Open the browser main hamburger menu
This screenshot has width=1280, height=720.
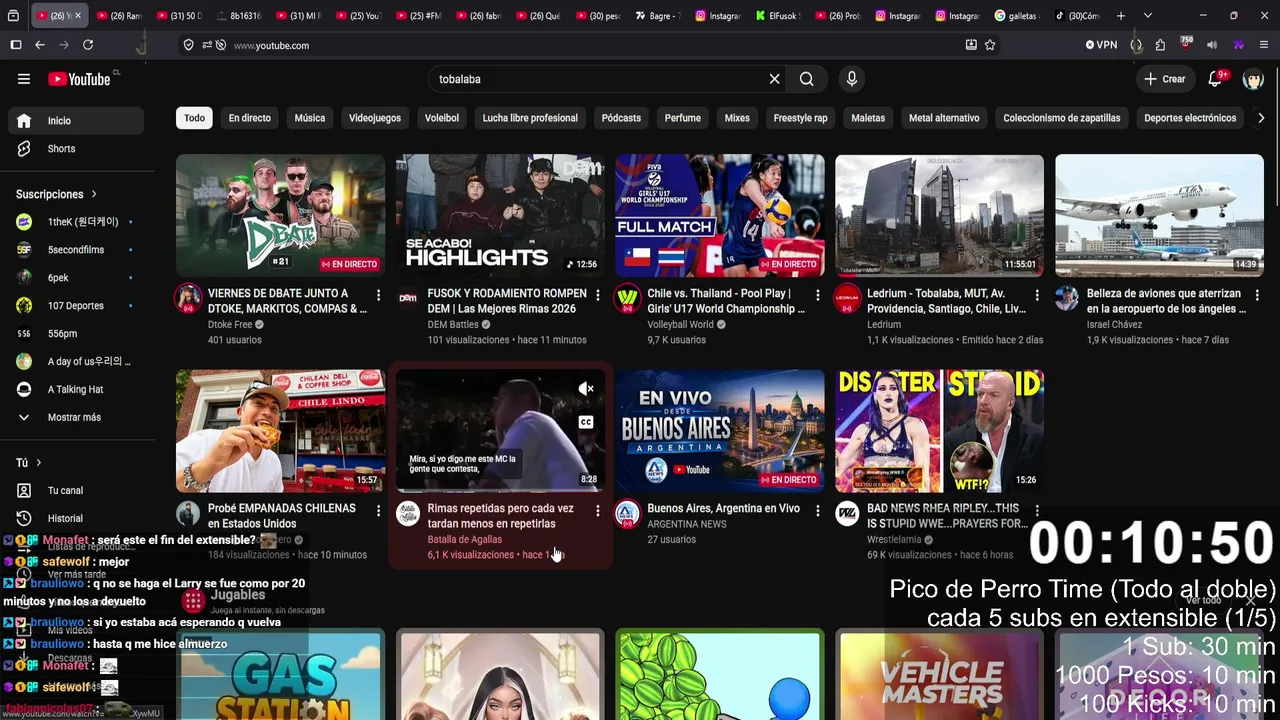pyautogui.click(x=1264, y=45)
